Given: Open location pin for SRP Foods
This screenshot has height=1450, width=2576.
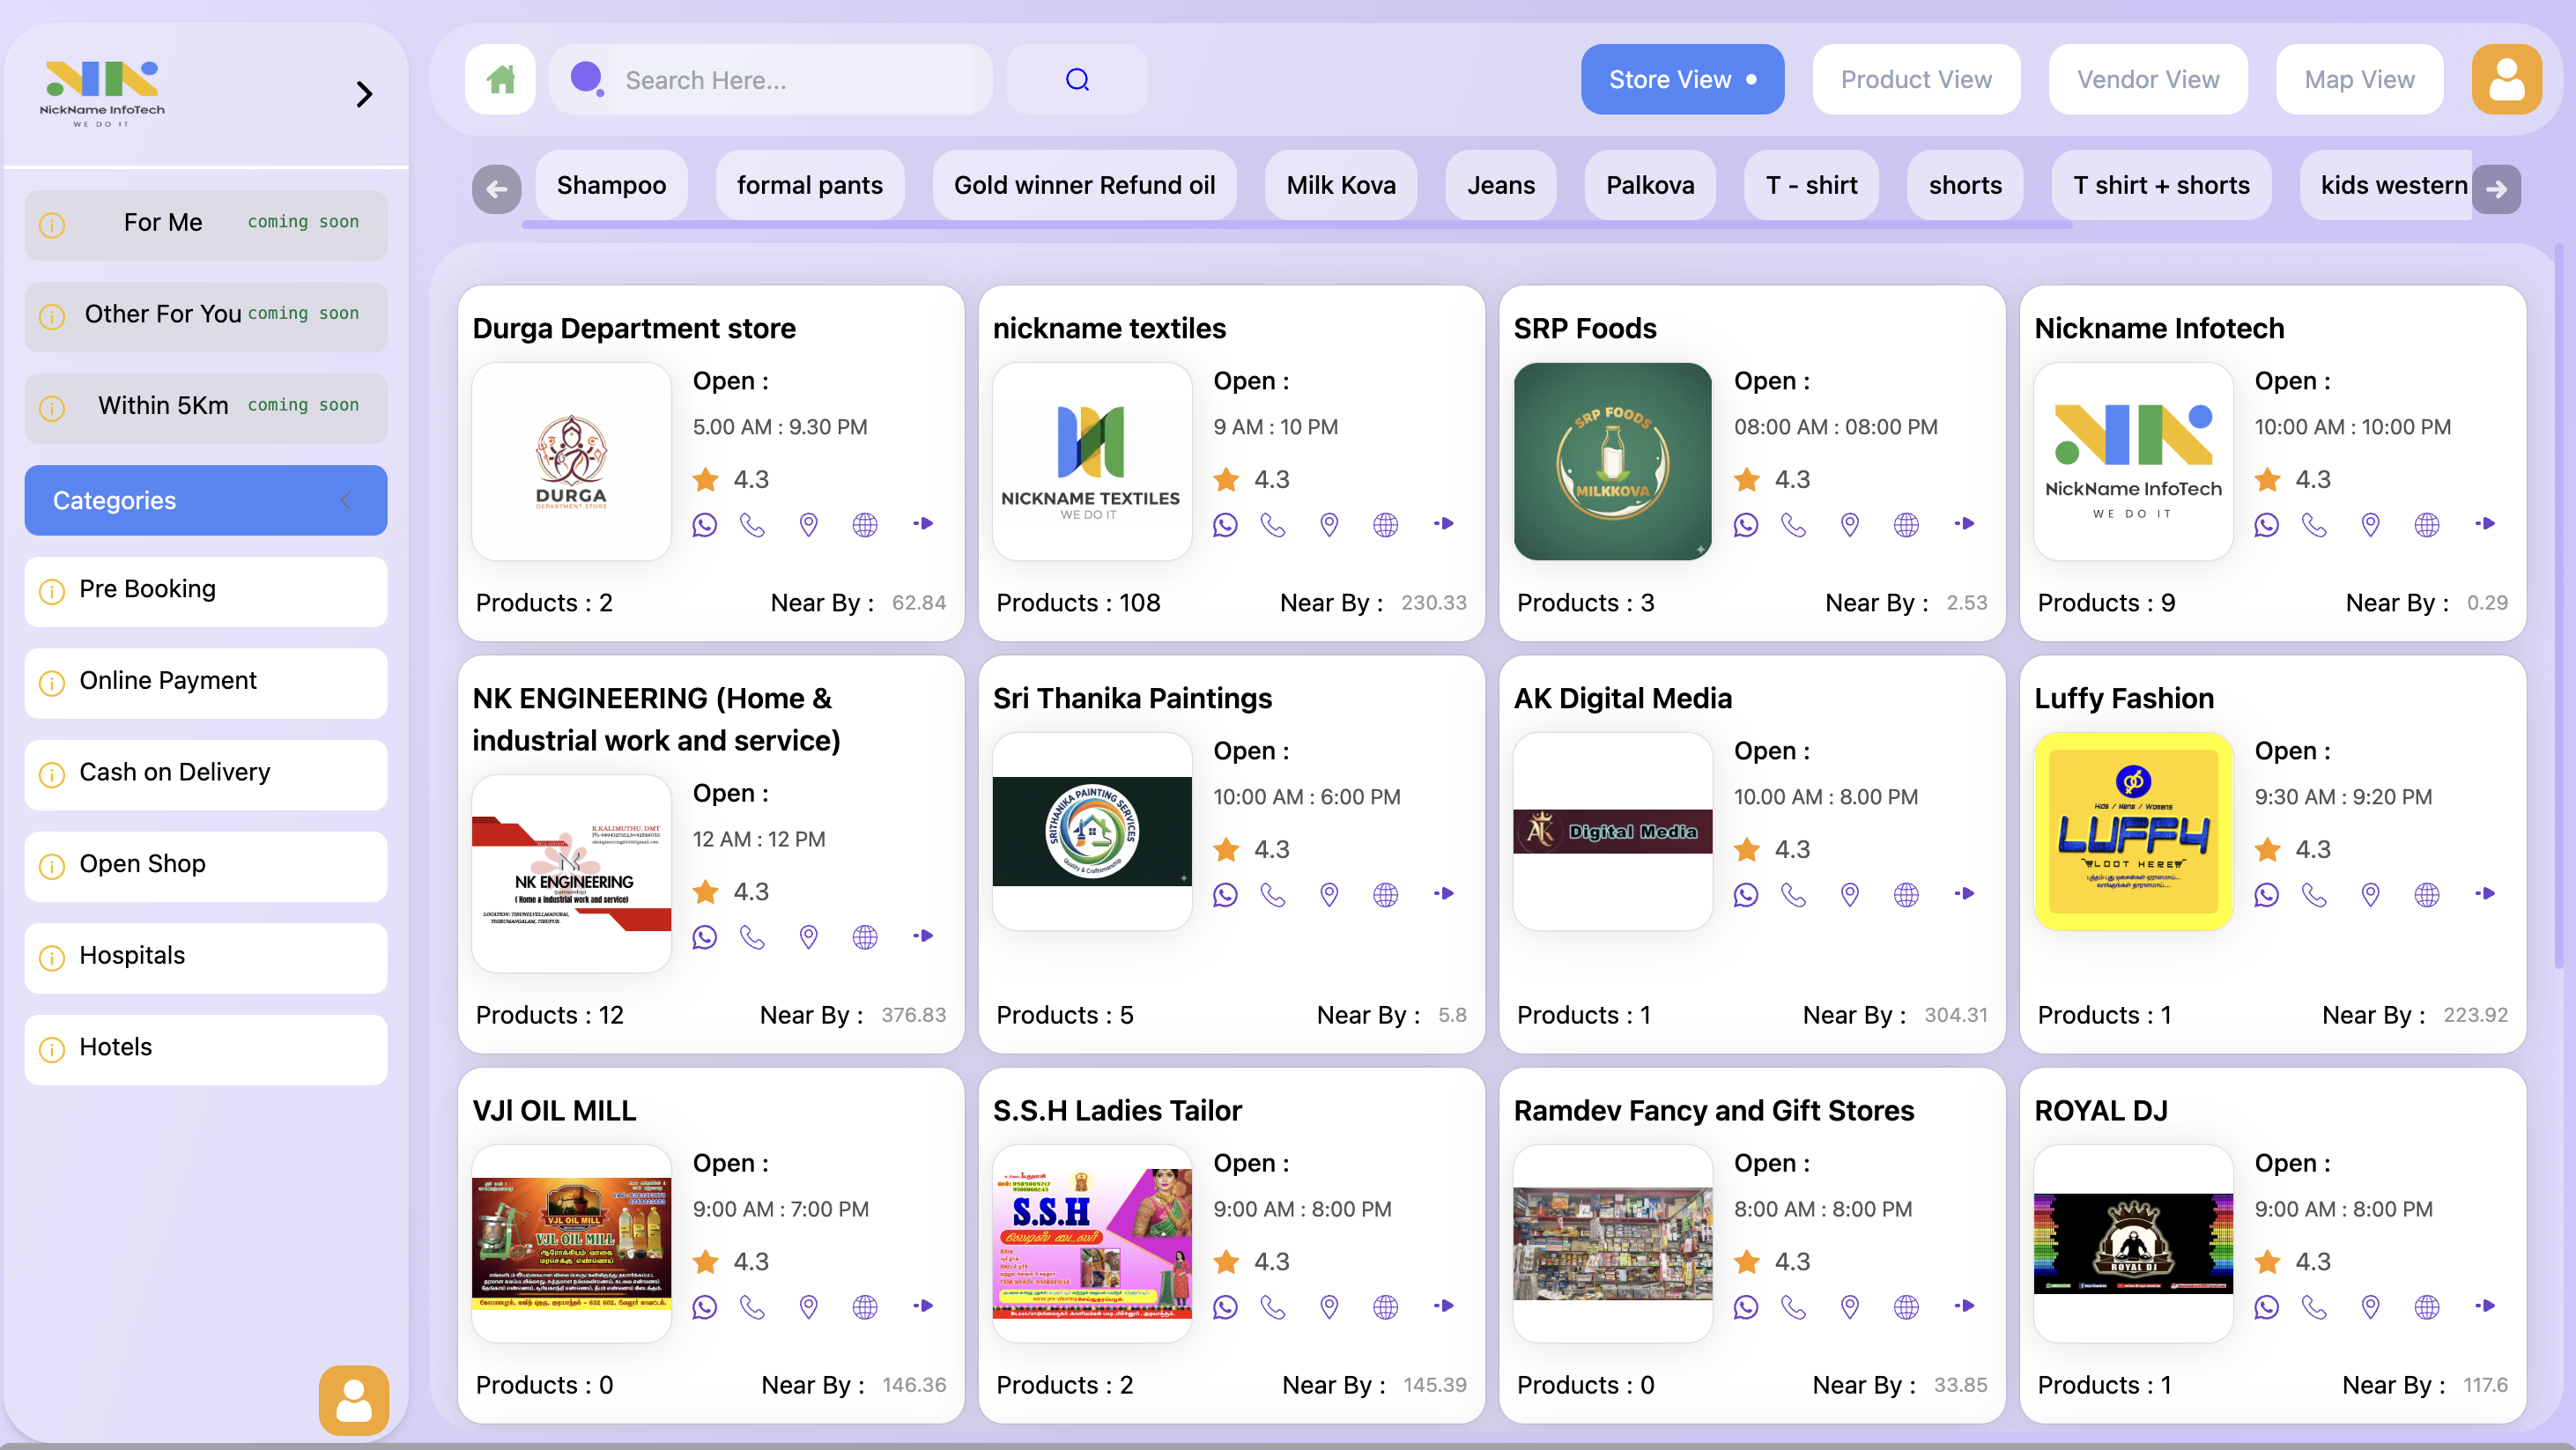Looking at the screenshot, I should [1849, 524].
